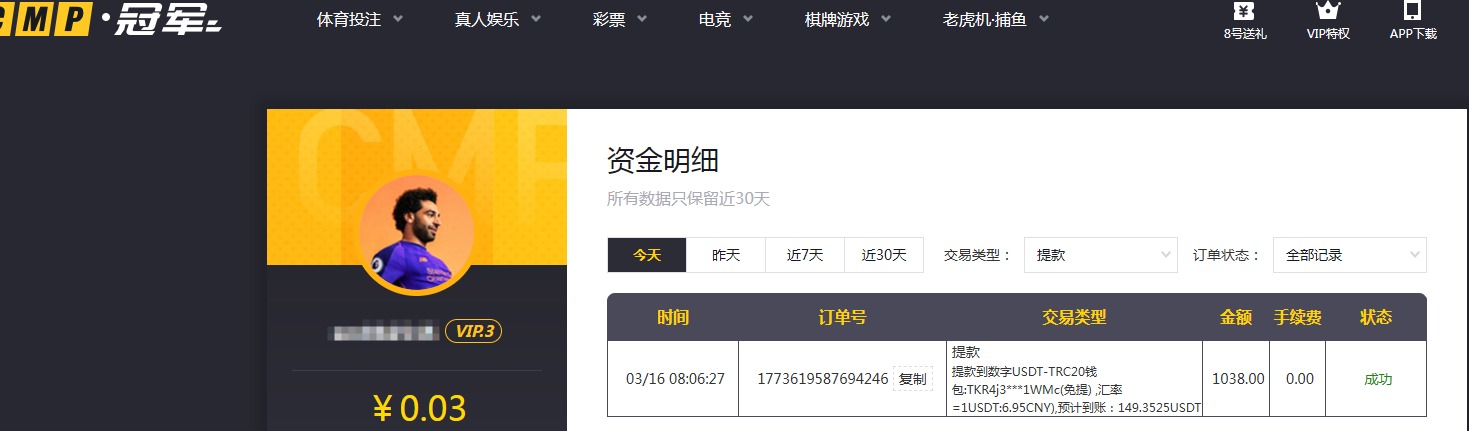This screenshot has width=1469, height=431.
Task: Select the 今天 date filter tab
Action: point(647,255)
